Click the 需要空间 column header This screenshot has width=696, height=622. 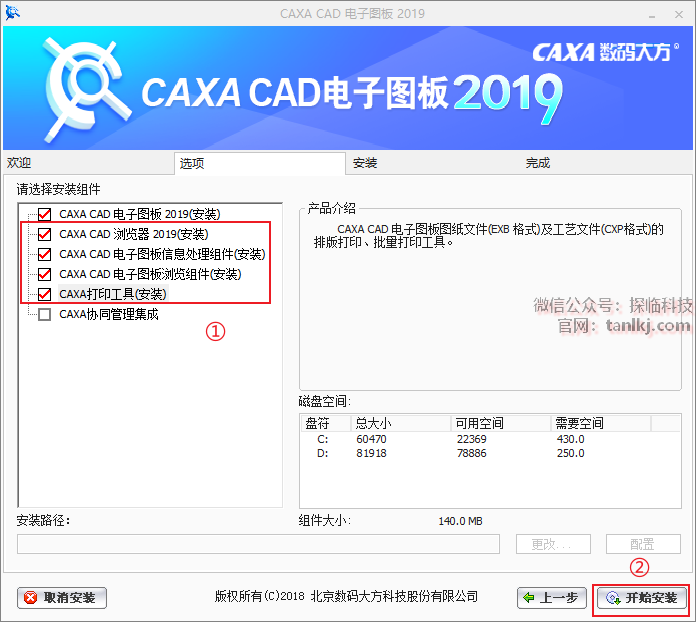coord(601,424)
